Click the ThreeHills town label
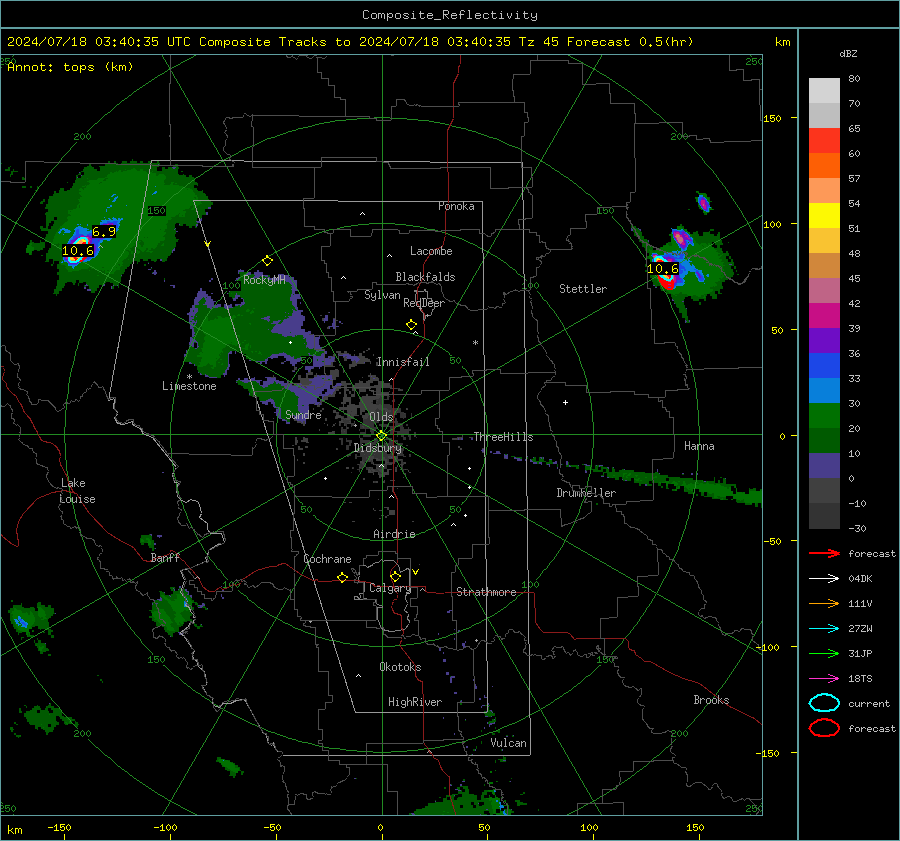The width and height of the screenshot is (900, 841). click(503, 437)
